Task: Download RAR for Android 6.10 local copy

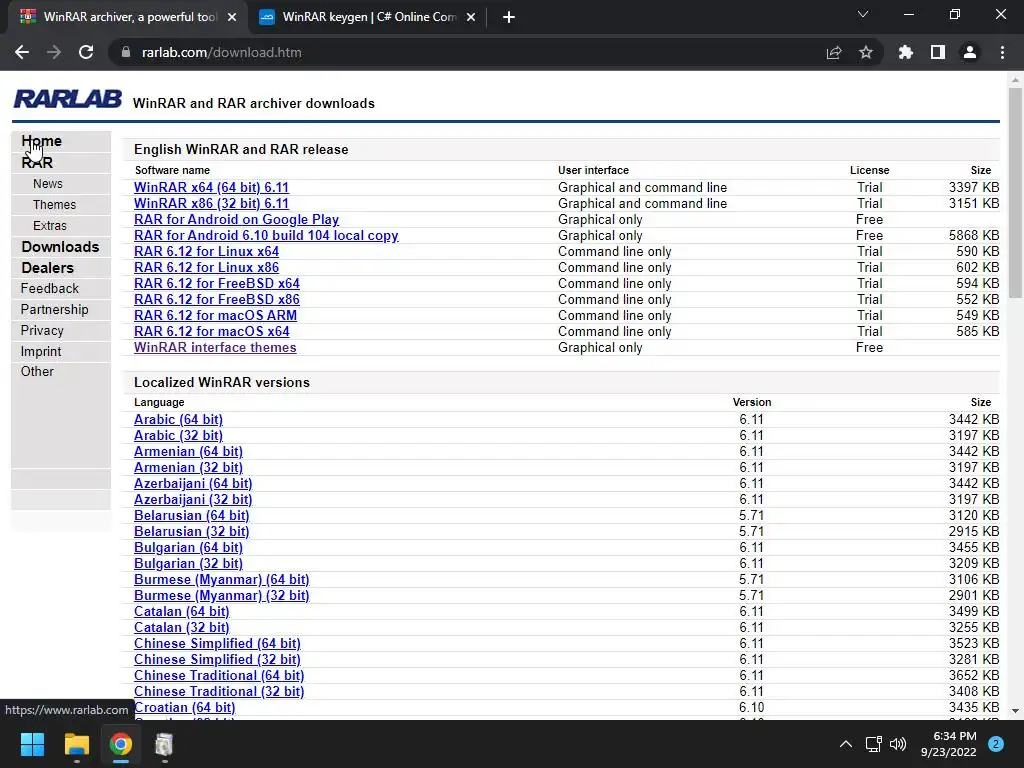Action: [266, 235]
